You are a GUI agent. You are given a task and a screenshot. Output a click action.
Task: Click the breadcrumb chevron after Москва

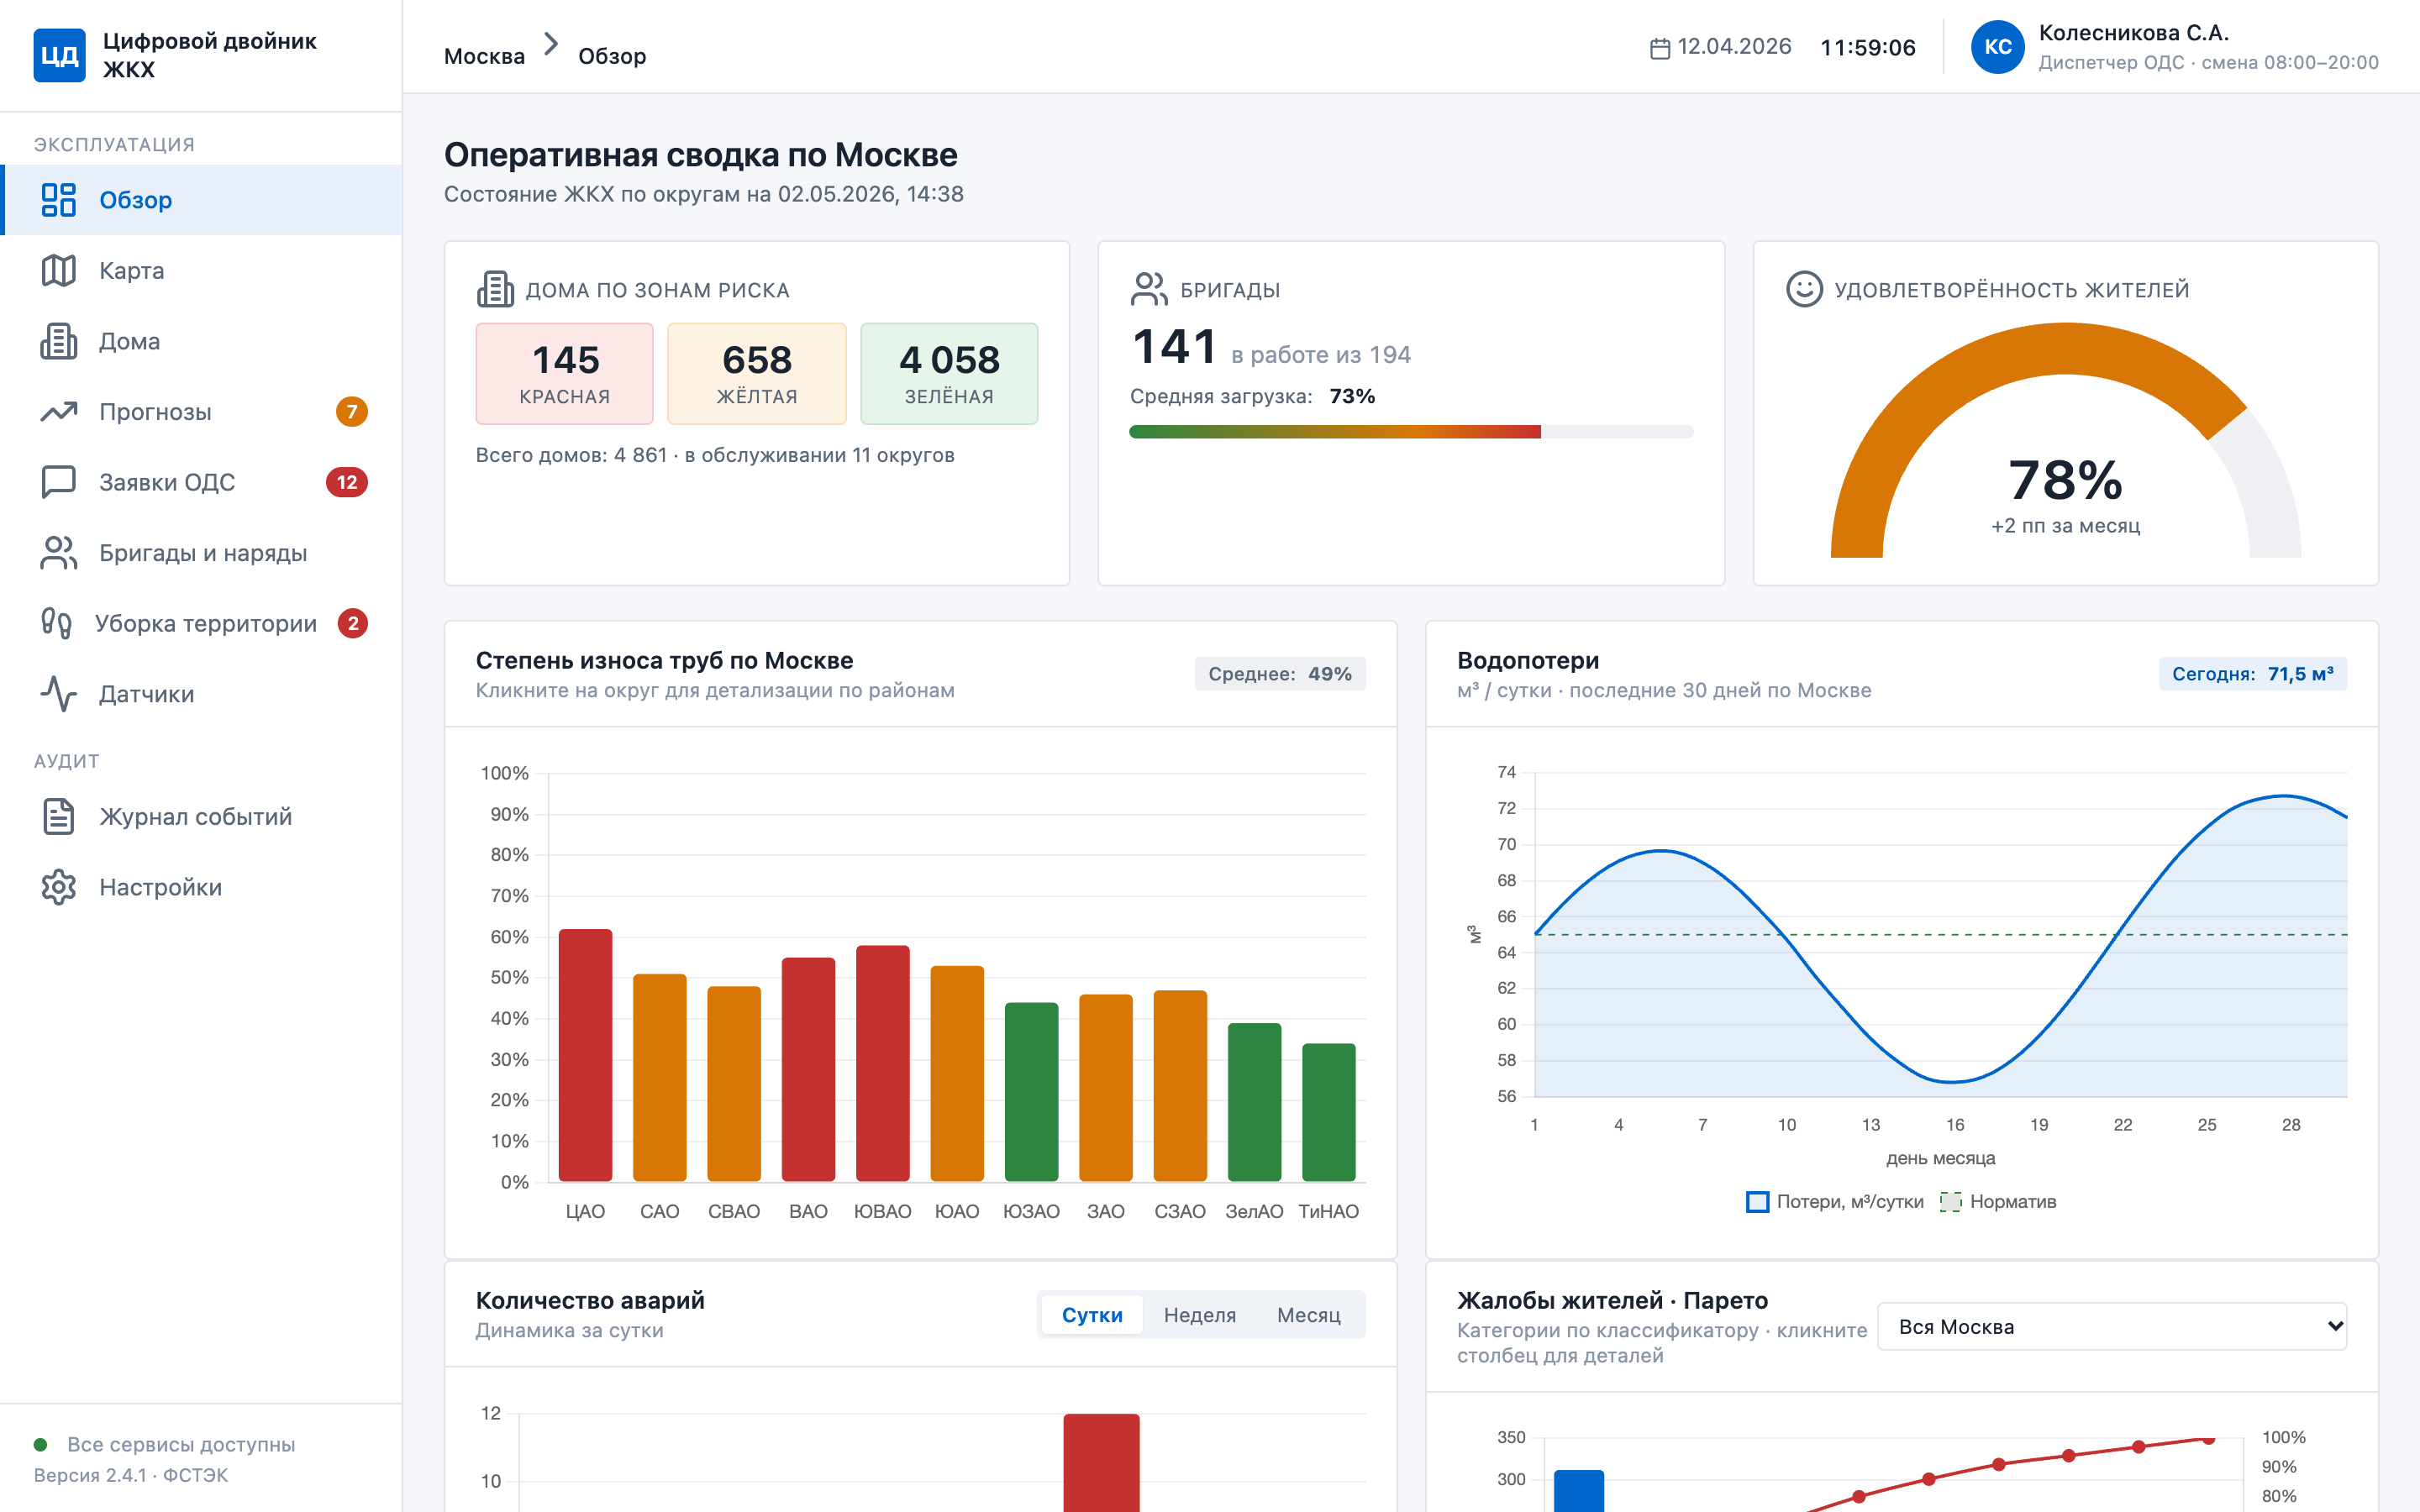click(551, 44)
